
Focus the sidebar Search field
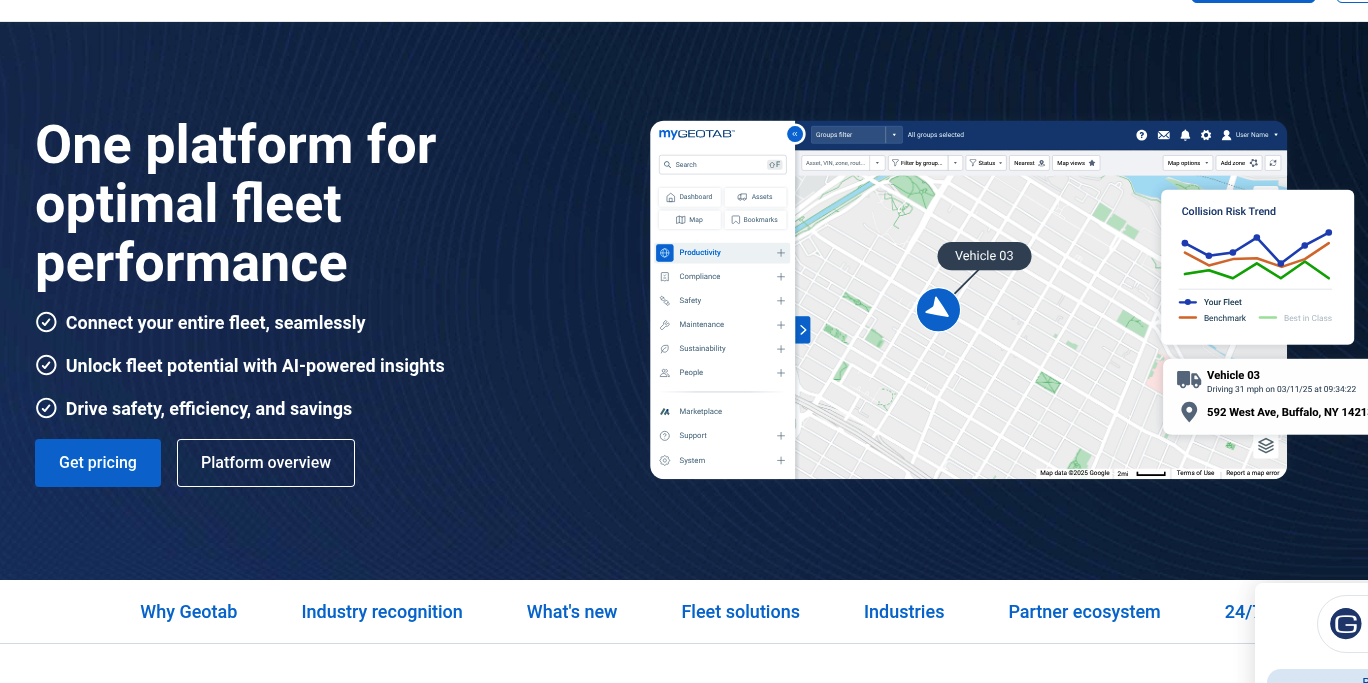click(x=722, y=165)
